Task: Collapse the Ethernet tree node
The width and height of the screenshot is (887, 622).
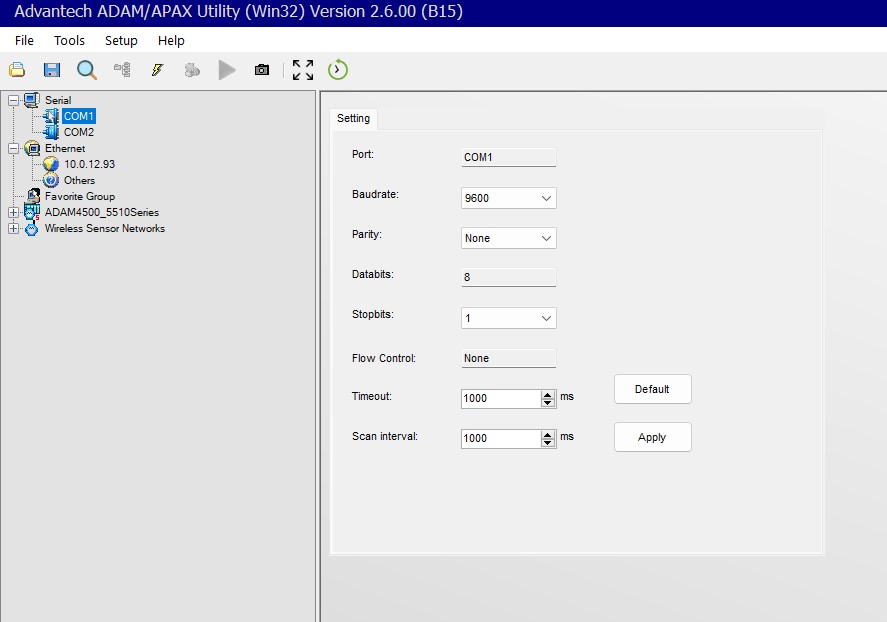Action: [14, 148]
